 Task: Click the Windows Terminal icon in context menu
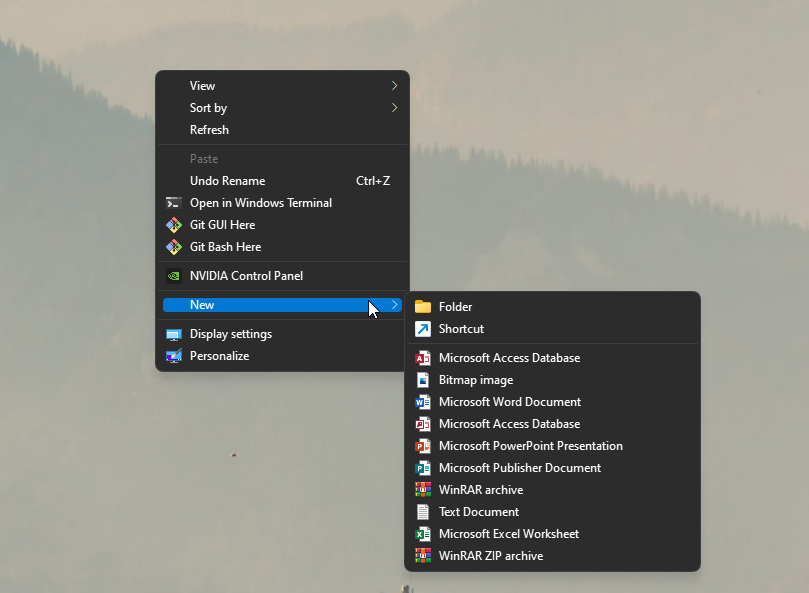point(174,203)
